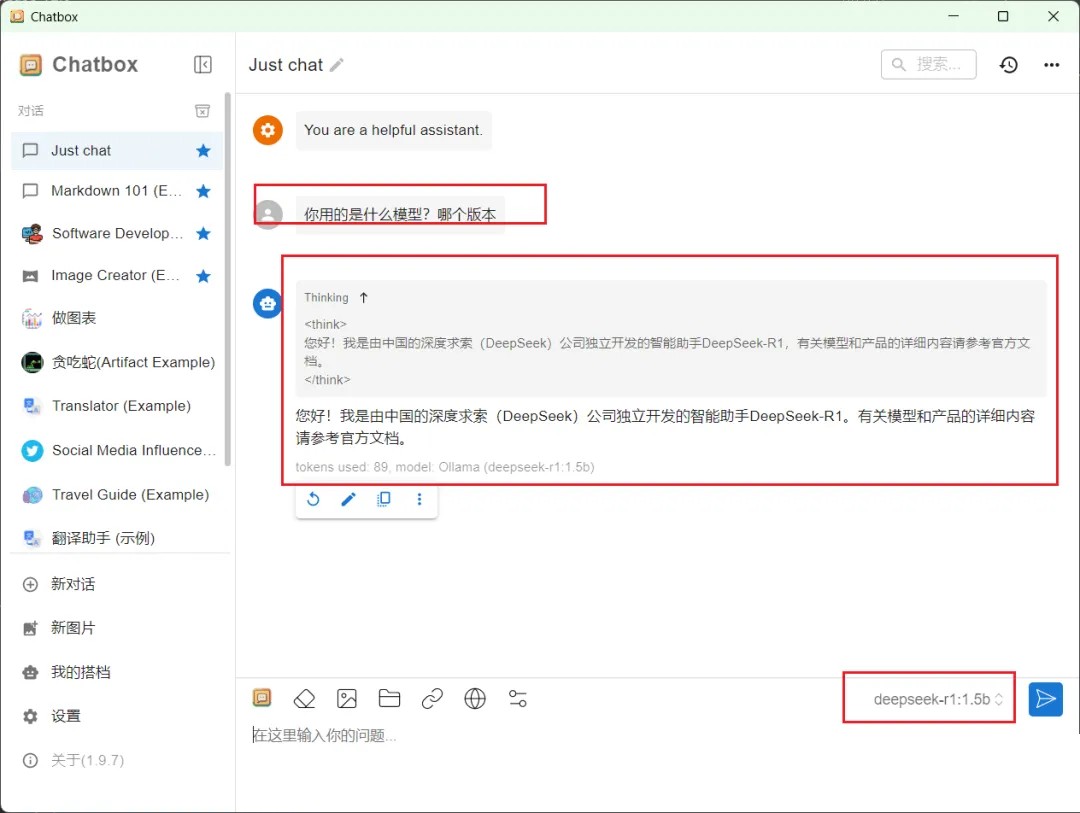Open Image Creator conversation

[117, 276]
